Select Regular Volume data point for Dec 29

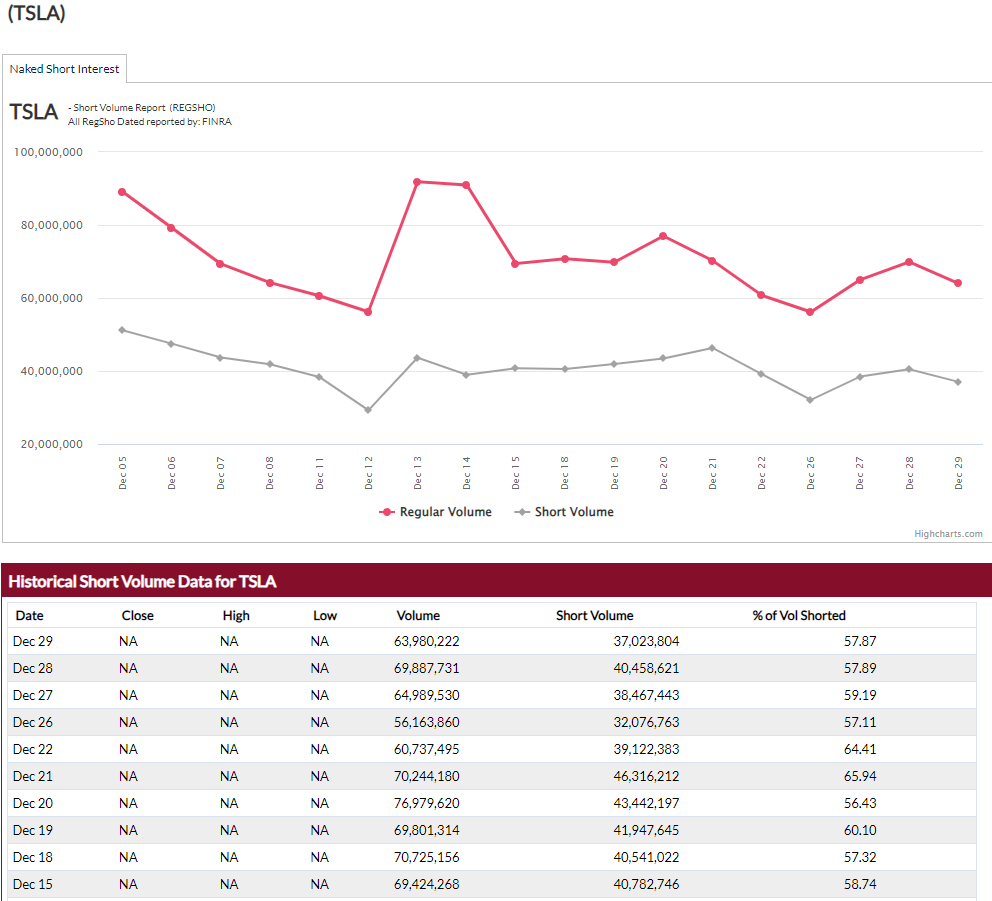(x=958, y=283)
